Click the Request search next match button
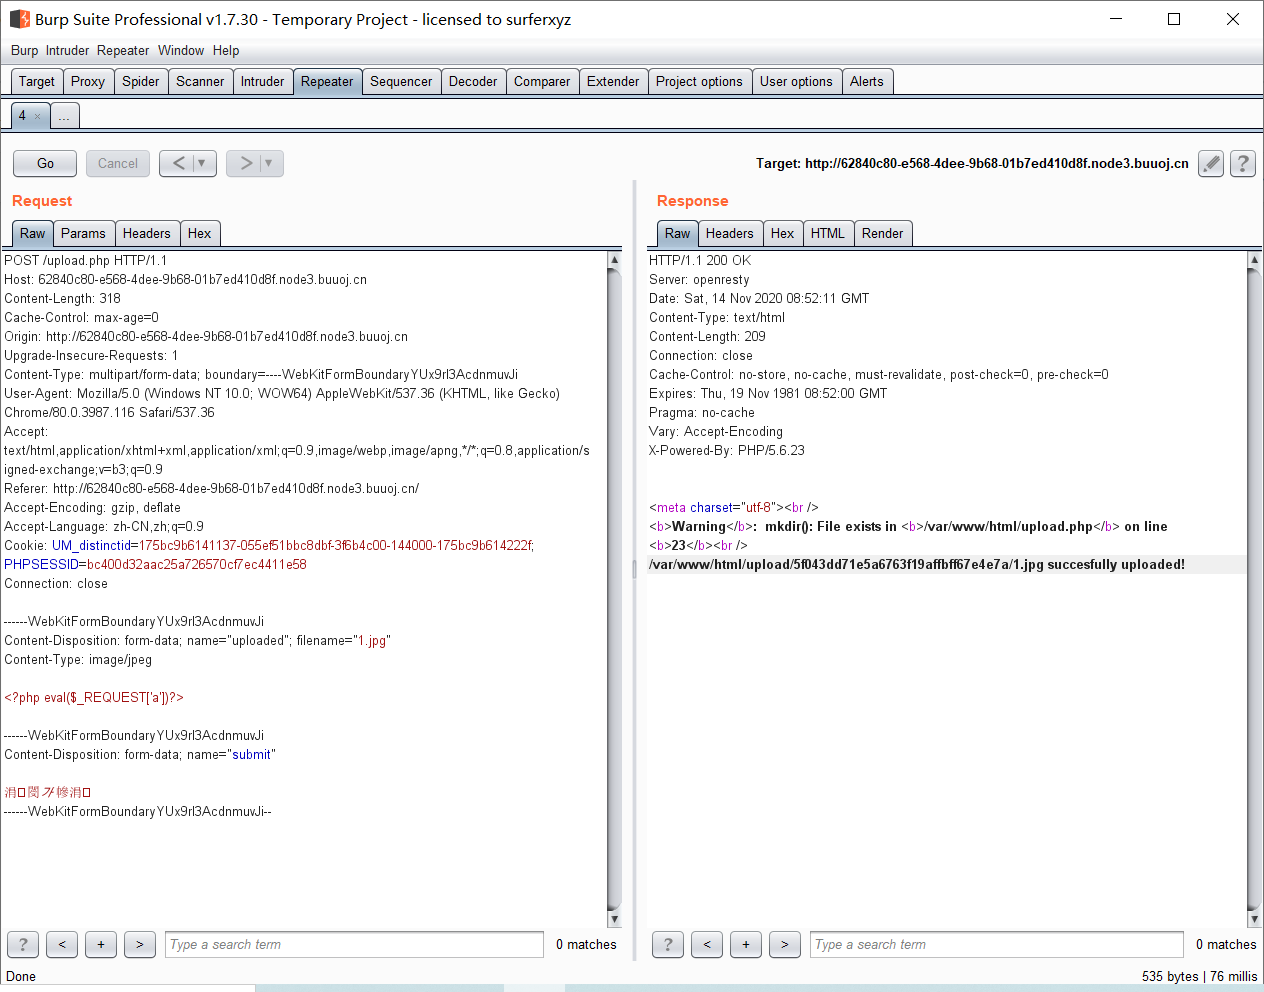This screenshot has width=1264, height=992. [140, 944]
